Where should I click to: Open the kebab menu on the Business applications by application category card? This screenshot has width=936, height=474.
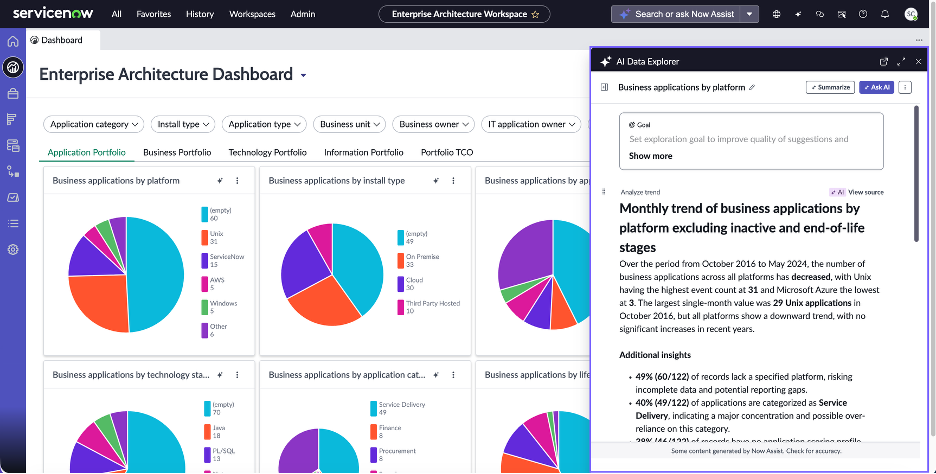click(x=453, y=375)
